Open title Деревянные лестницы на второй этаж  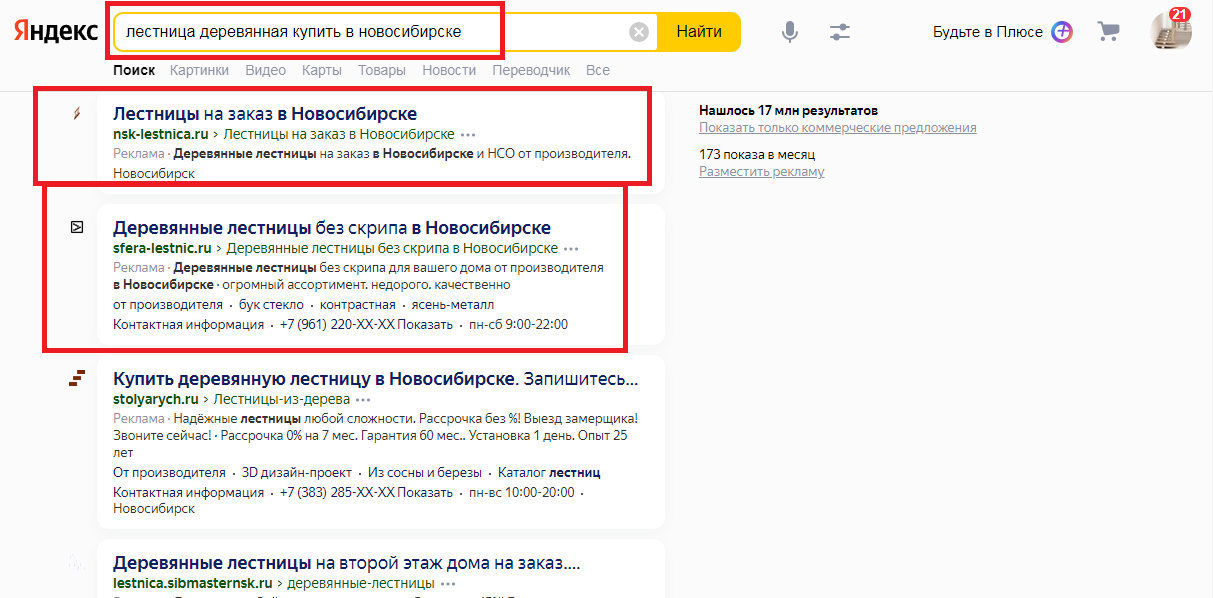click(x=346, y=562)
